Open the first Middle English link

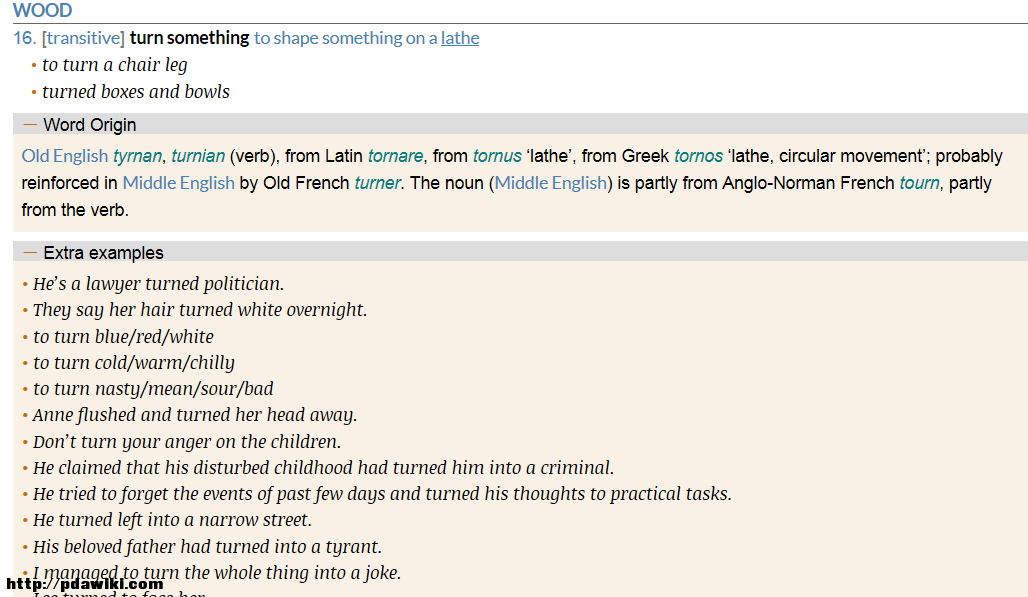click(x=178, y=183)
